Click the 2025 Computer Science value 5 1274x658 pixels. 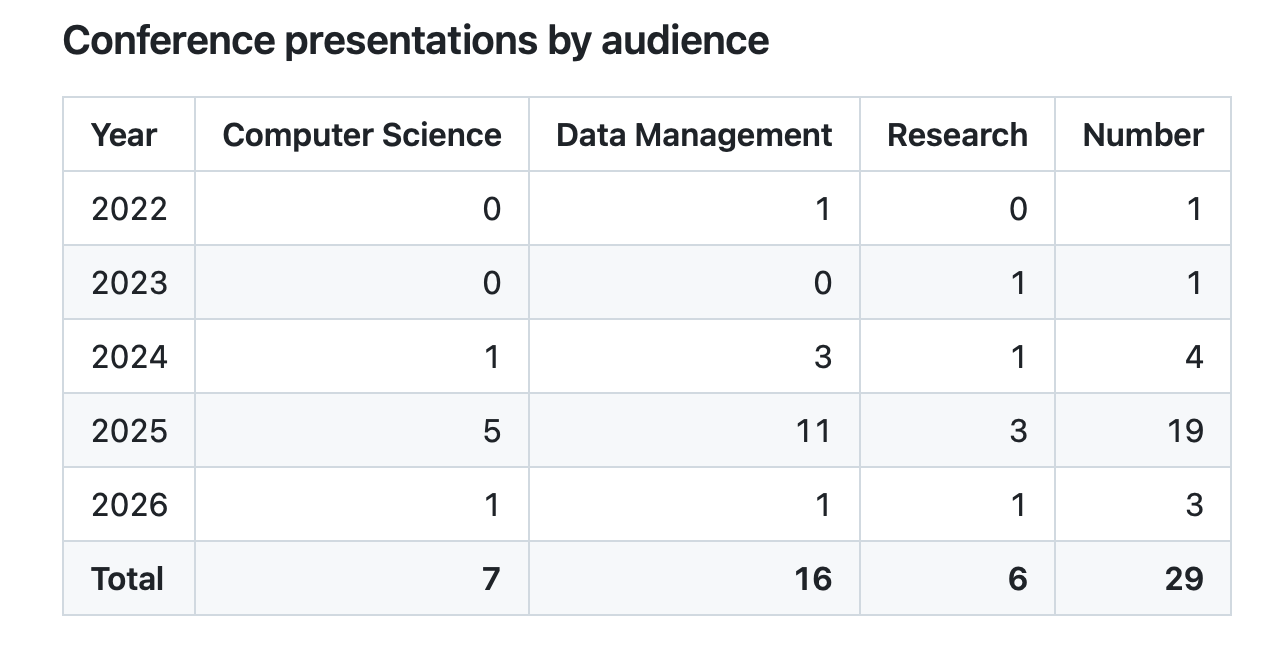click(491, 431)
